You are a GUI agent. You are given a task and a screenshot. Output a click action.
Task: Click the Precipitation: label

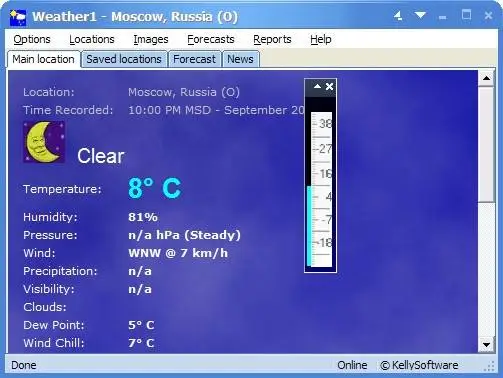click(x=60, y=271)
